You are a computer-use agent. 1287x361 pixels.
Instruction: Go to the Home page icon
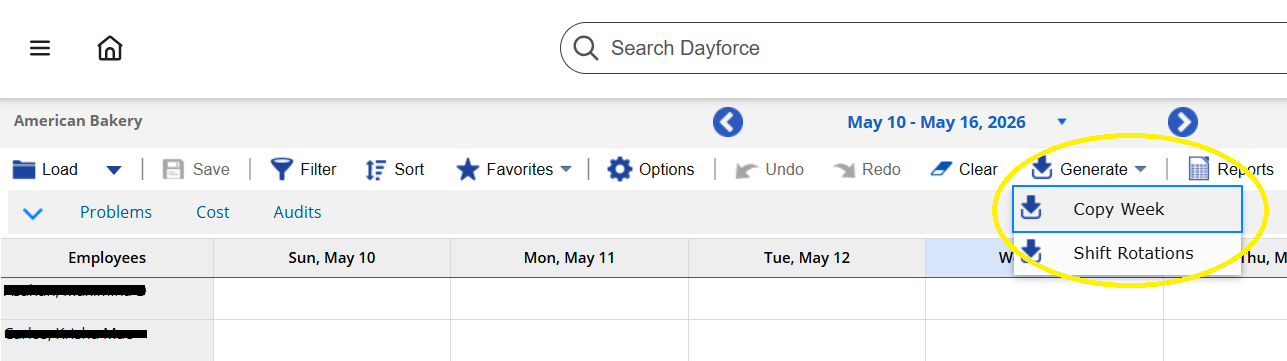click(110, 48)
